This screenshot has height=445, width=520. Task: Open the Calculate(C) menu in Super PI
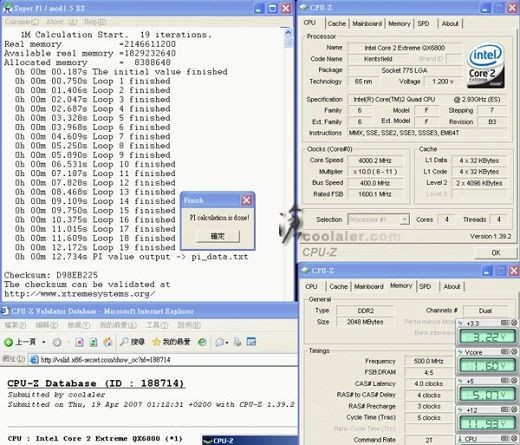click(22, 22)
